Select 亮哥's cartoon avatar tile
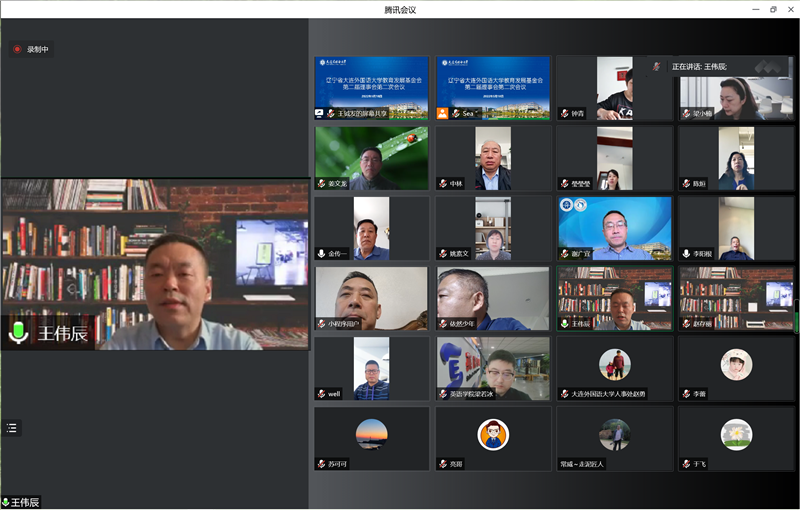The height and width of the screenshot is (510, 800). (492, 438)
